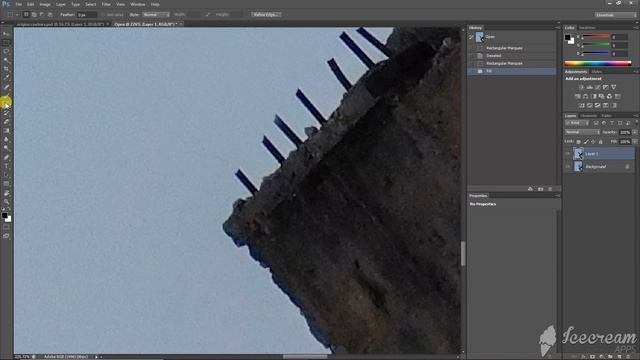
Task: Open the File menu
Action: point(18,4)
